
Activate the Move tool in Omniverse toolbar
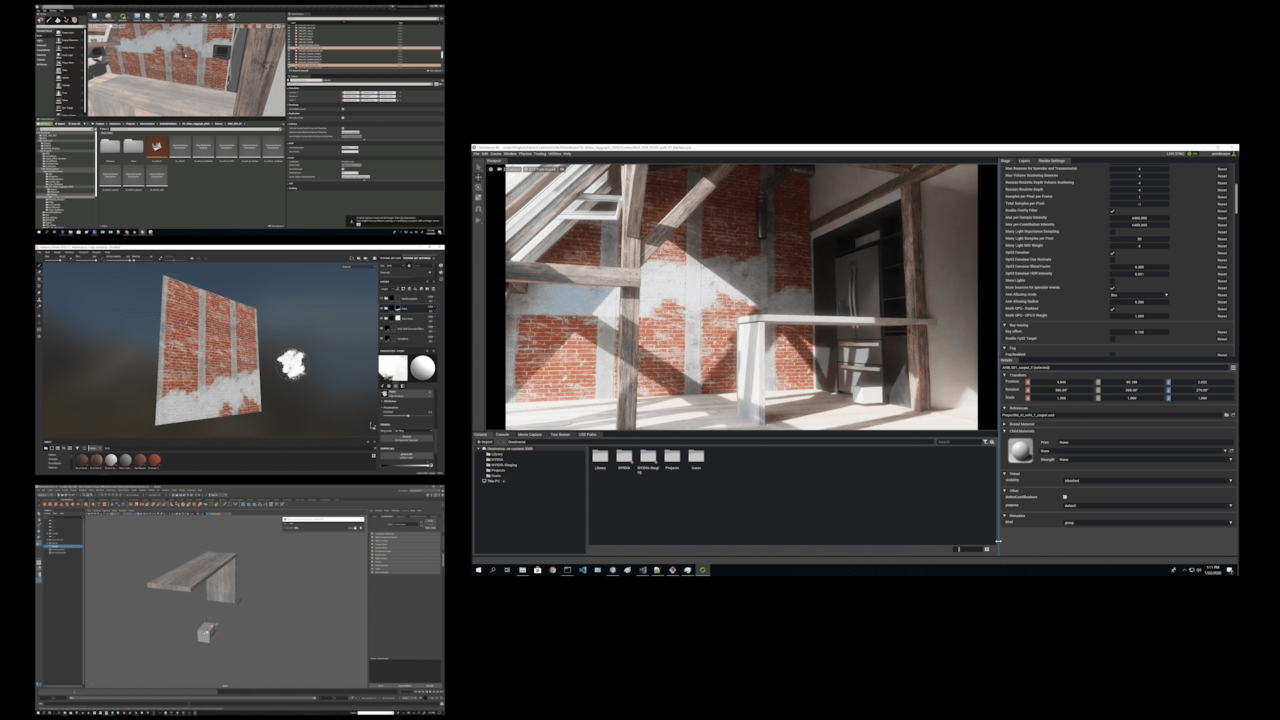(x=479, y=178)
